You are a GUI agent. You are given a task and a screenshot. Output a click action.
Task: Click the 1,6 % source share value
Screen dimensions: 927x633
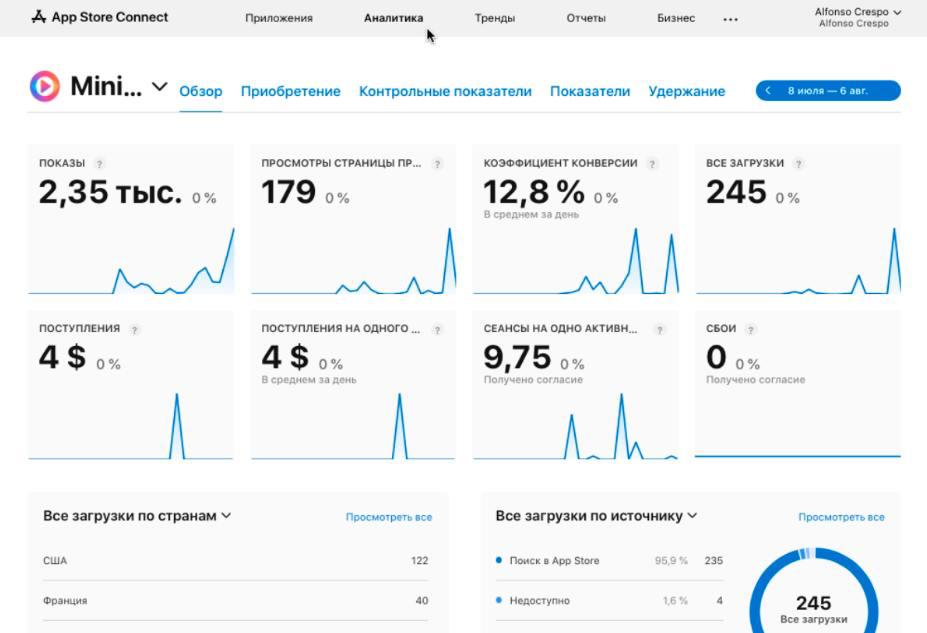point(675,600)
